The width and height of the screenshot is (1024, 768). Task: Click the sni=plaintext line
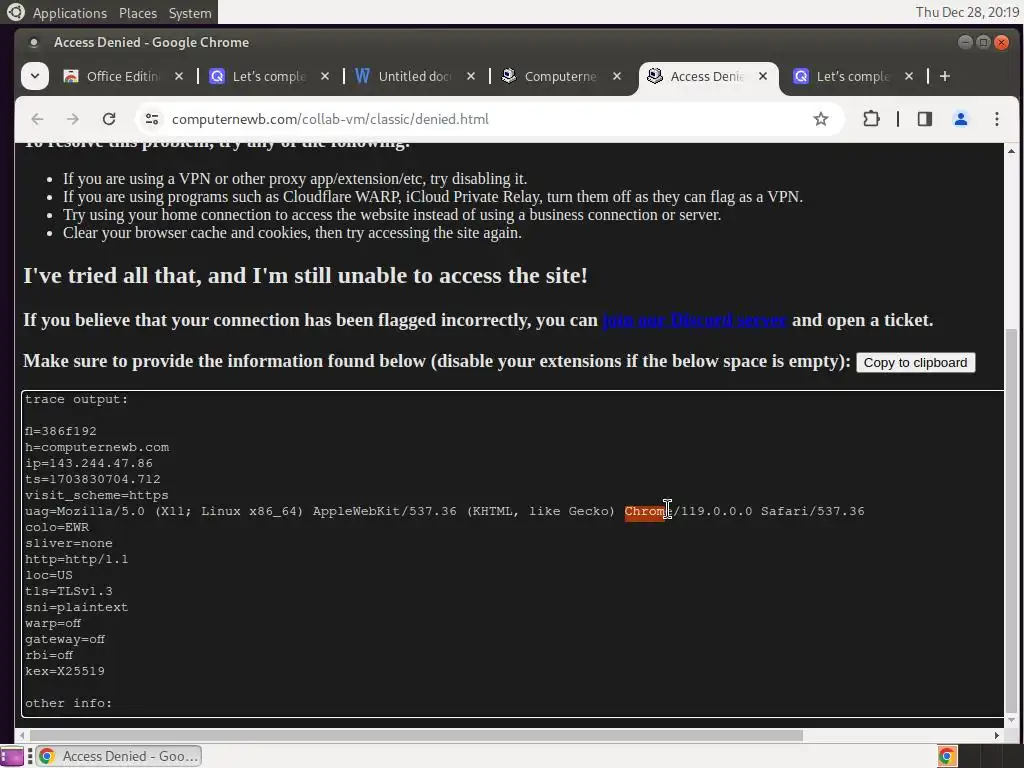tap(76, 607)
